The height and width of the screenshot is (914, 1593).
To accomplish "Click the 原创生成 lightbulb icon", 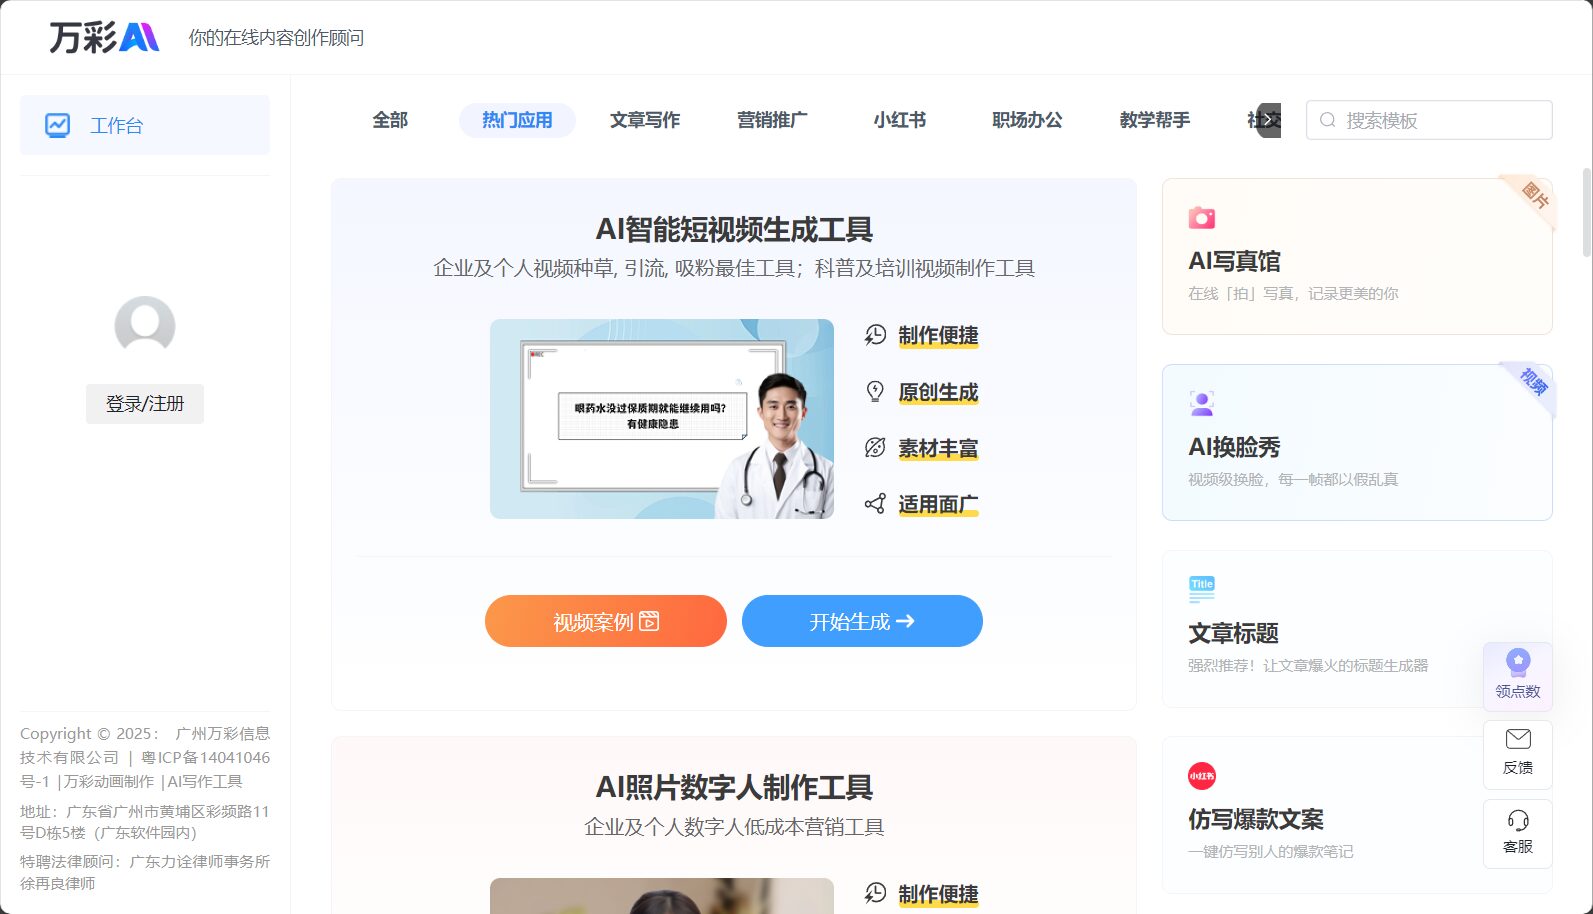I will (875, 392).
